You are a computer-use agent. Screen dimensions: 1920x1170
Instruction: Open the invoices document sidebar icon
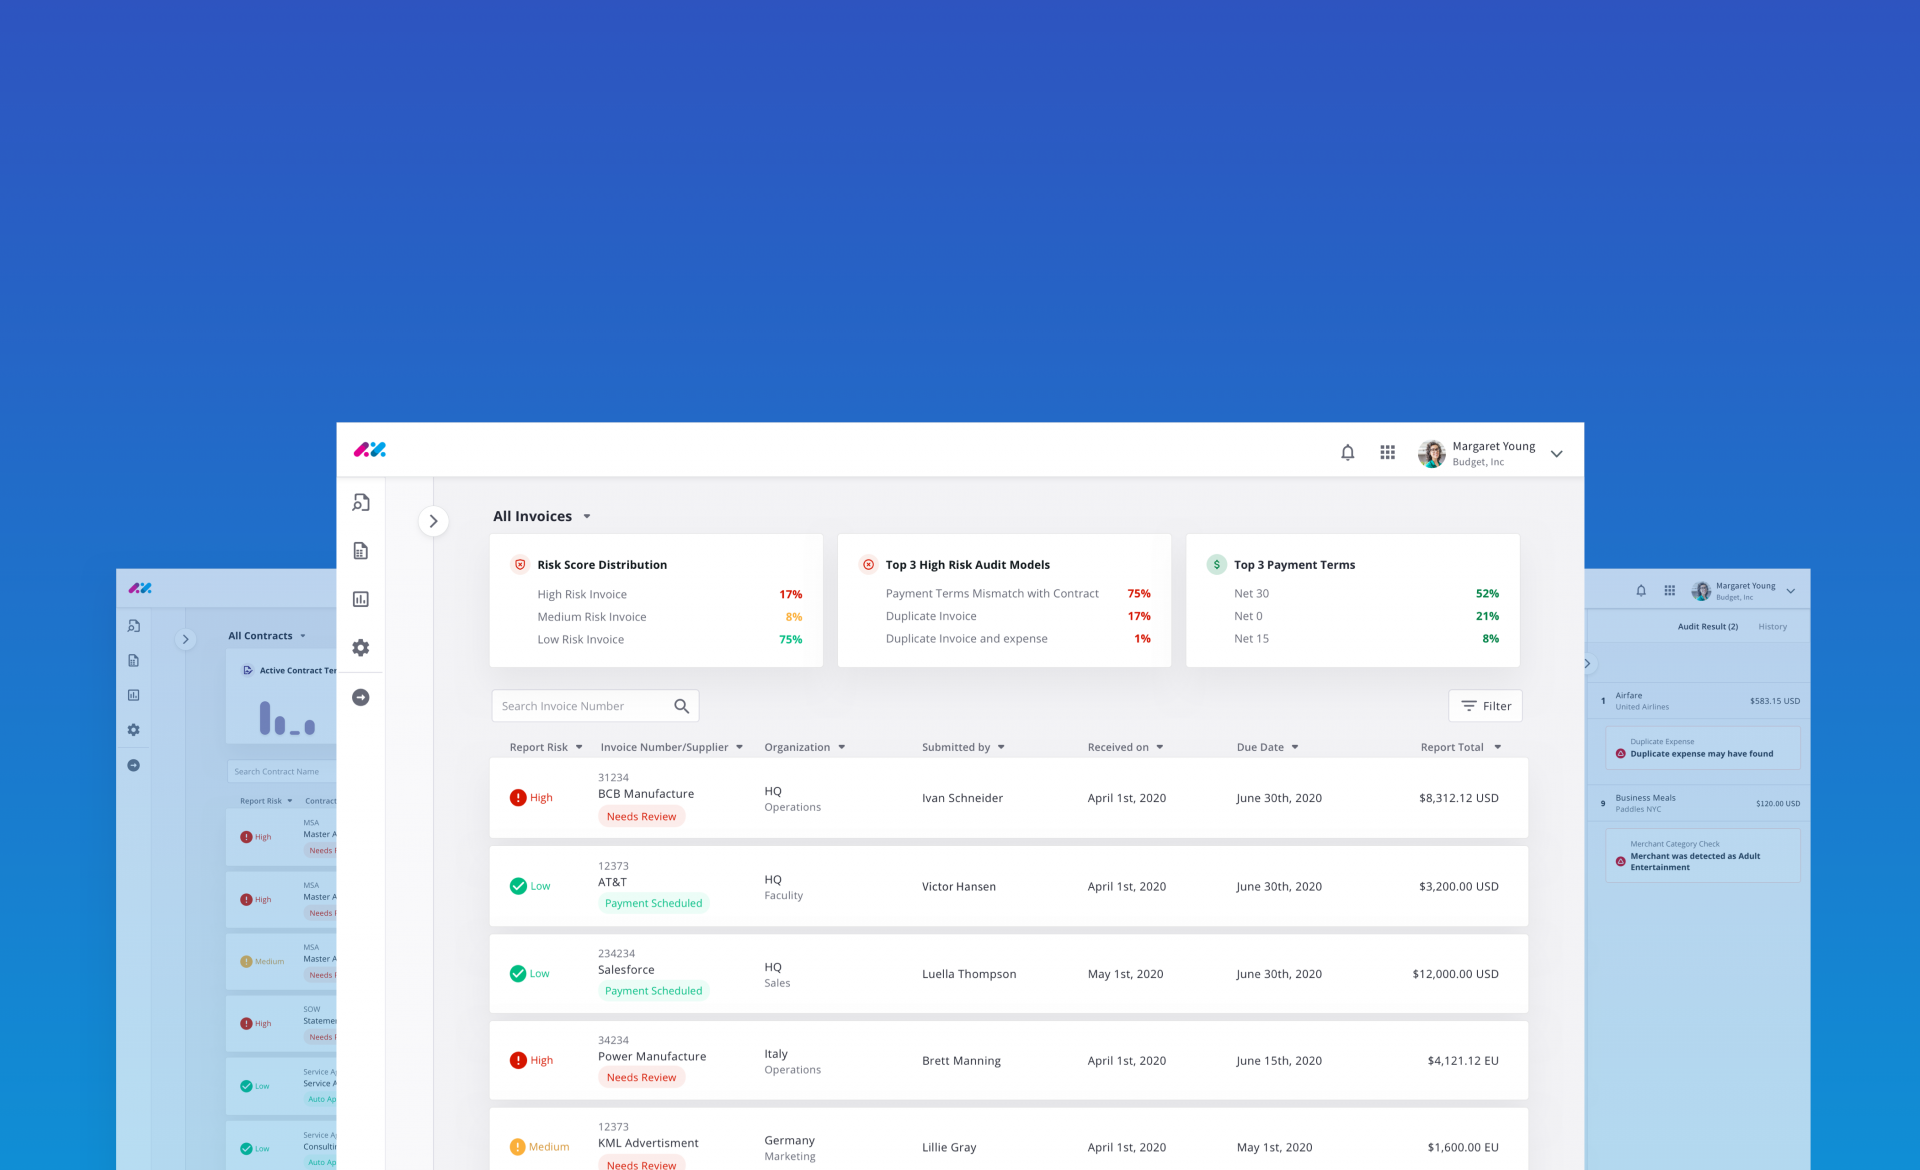[361, 551]
